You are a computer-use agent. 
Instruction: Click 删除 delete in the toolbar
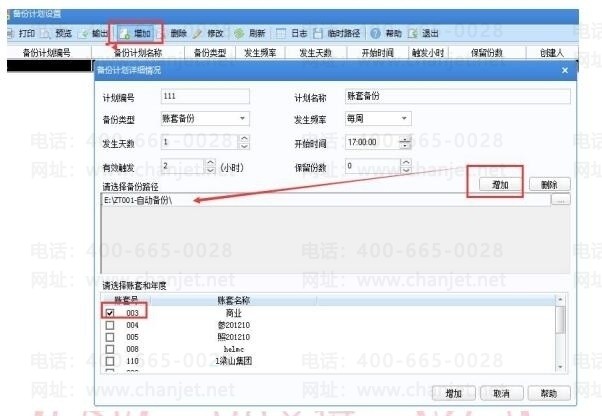click(178, 33)
